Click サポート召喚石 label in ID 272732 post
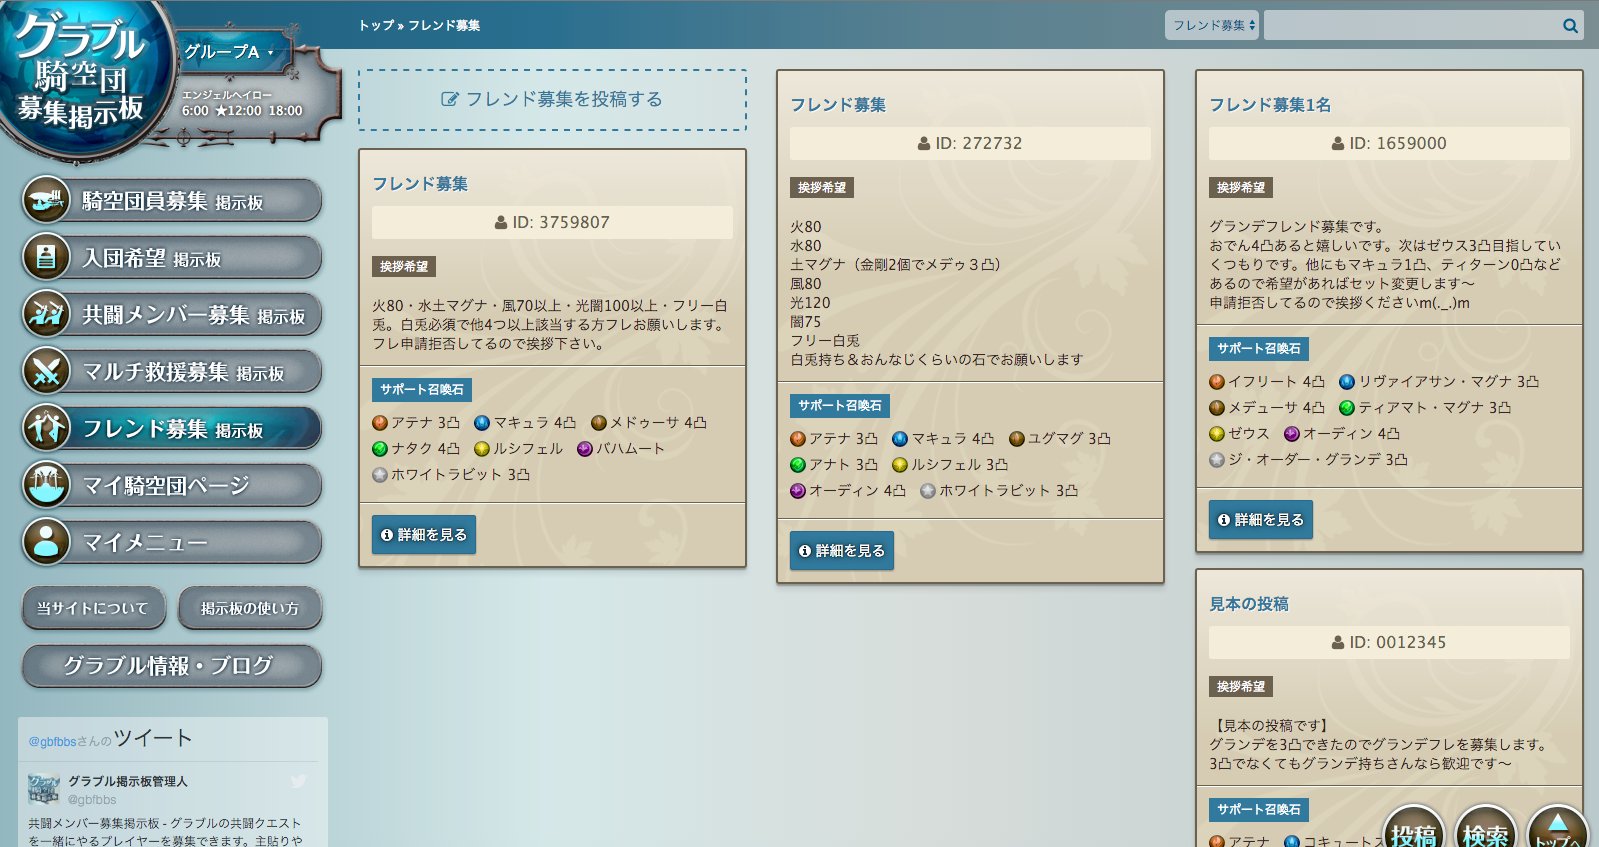The width and height of the screenshot is (1599, 847). pyautogui.click(x=840, y=406)
